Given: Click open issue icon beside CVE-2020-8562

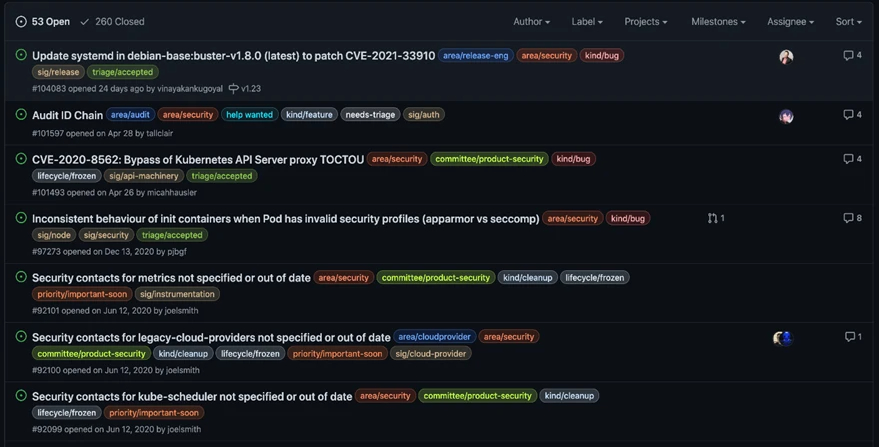Looking at the screenshot, I should (21, 159).
